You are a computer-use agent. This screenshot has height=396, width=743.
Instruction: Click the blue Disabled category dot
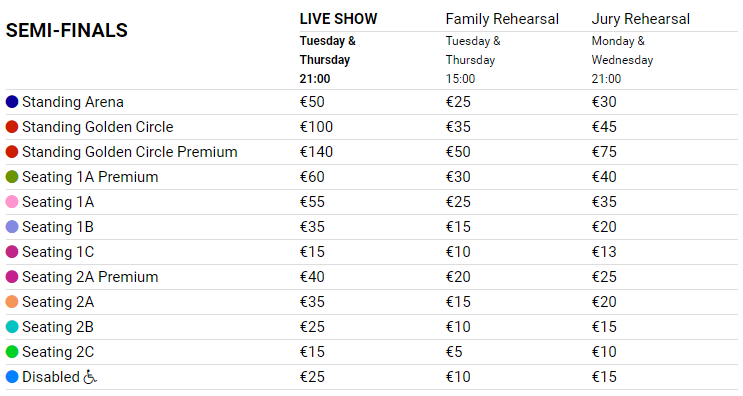[12, 377]
